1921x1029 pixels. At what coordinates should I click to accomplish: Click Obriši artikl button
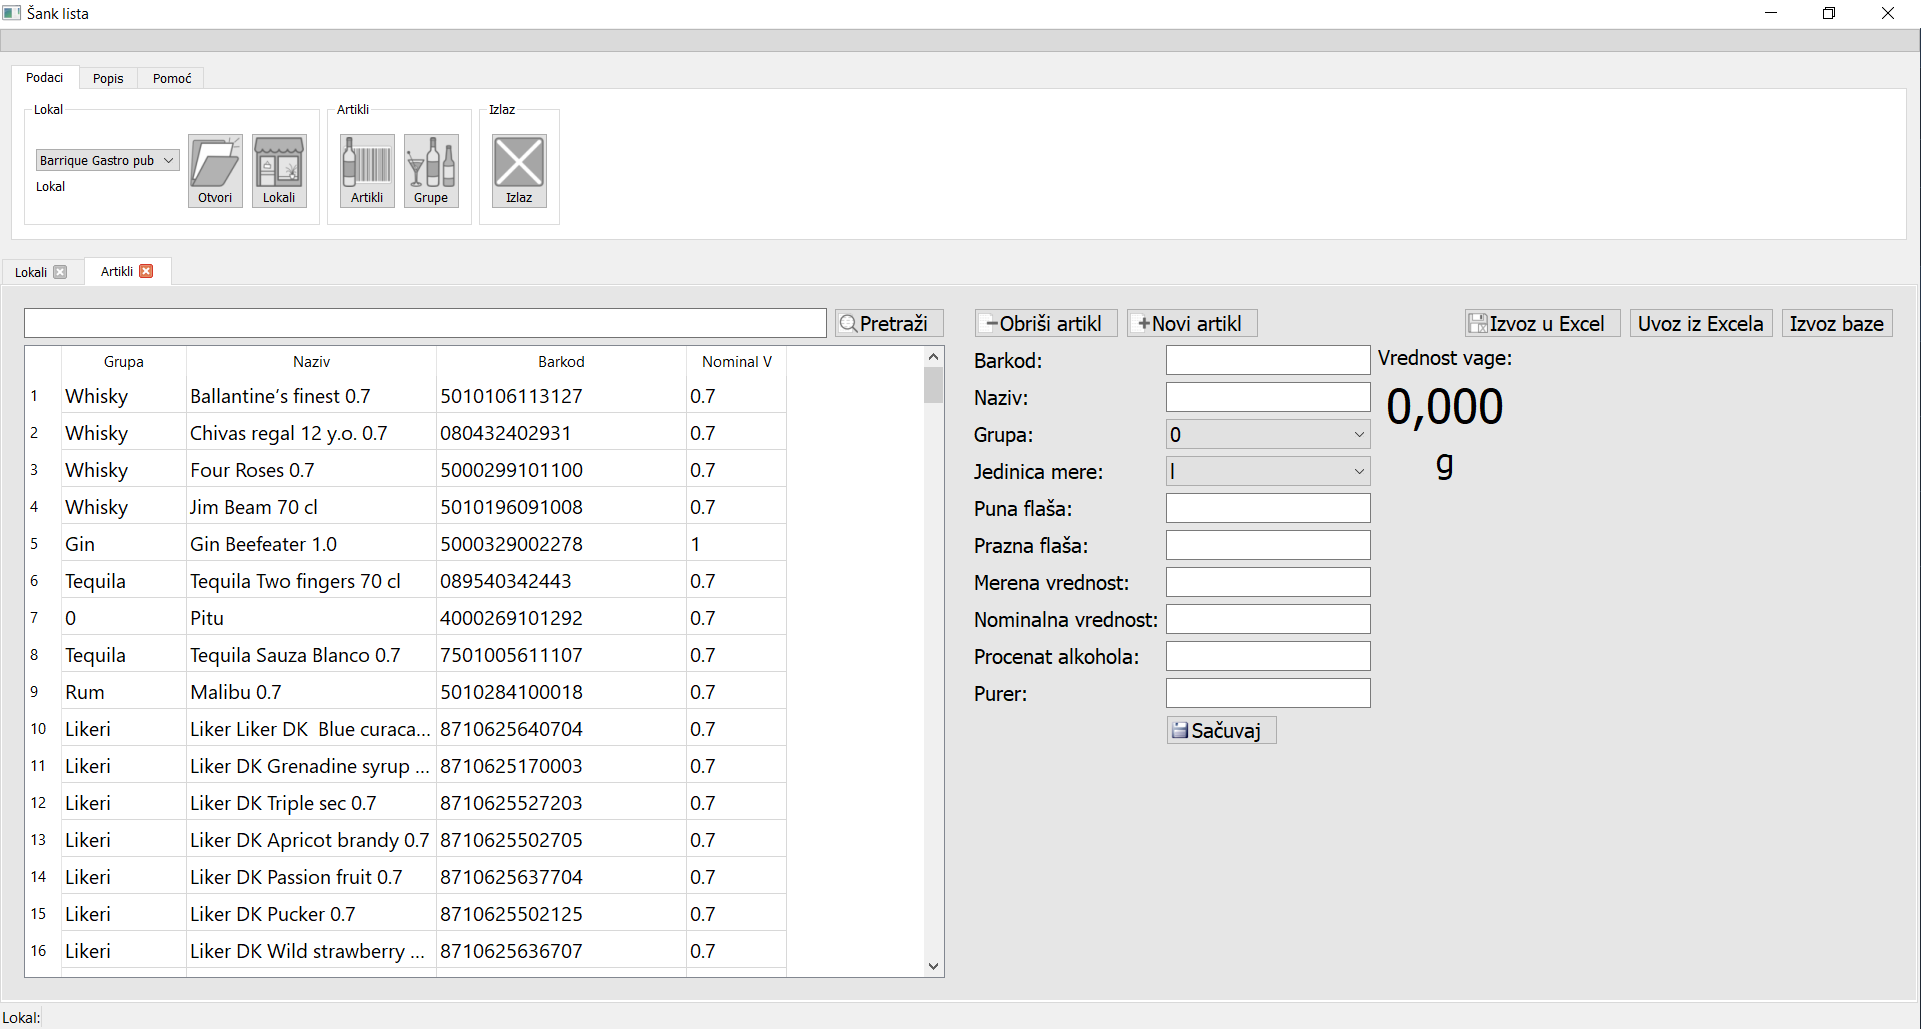pos(1045,323)
